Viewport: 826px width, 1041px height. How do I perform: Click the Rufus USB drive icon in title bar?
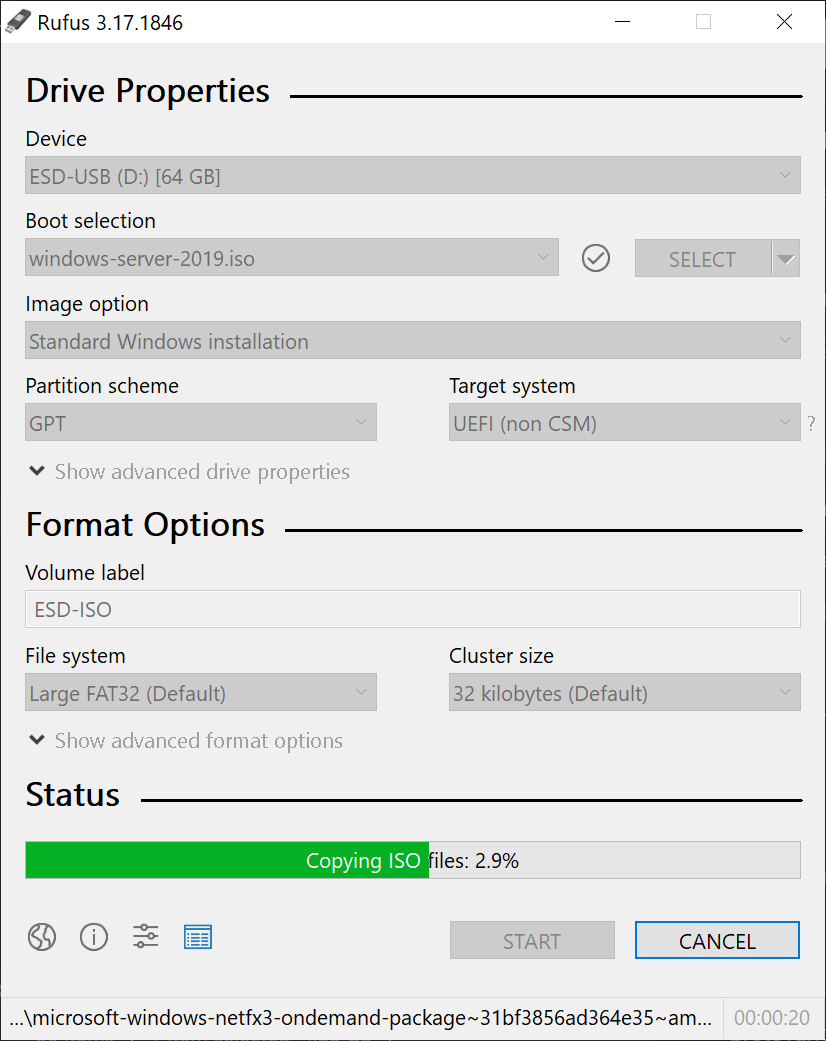tap(18, 22)
